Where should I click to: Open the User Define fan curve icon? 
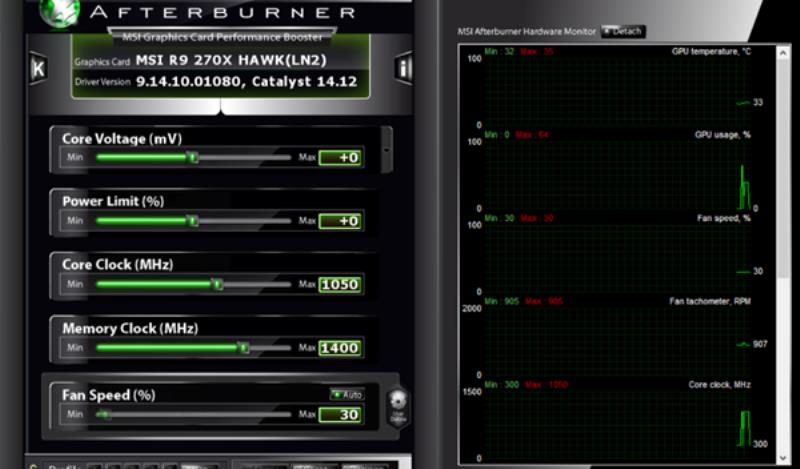tap(398, 407)
